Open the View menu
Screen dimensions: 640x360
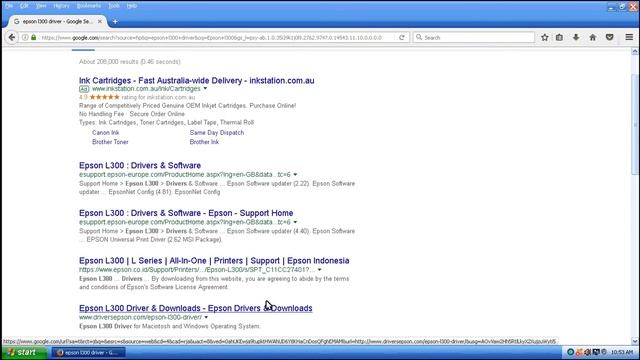point(41,6)
